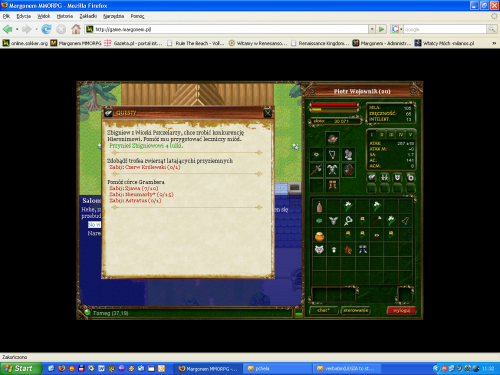
Task: Select the equipped axe weapon slot
Action: pos(316,170)
